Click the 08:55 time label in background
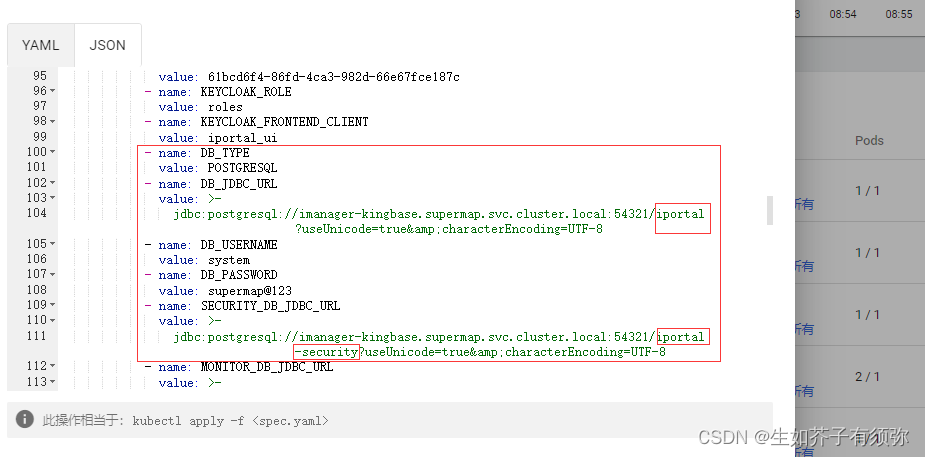The width and height of the screenshot is (925, 457). (x=898, y=14)
